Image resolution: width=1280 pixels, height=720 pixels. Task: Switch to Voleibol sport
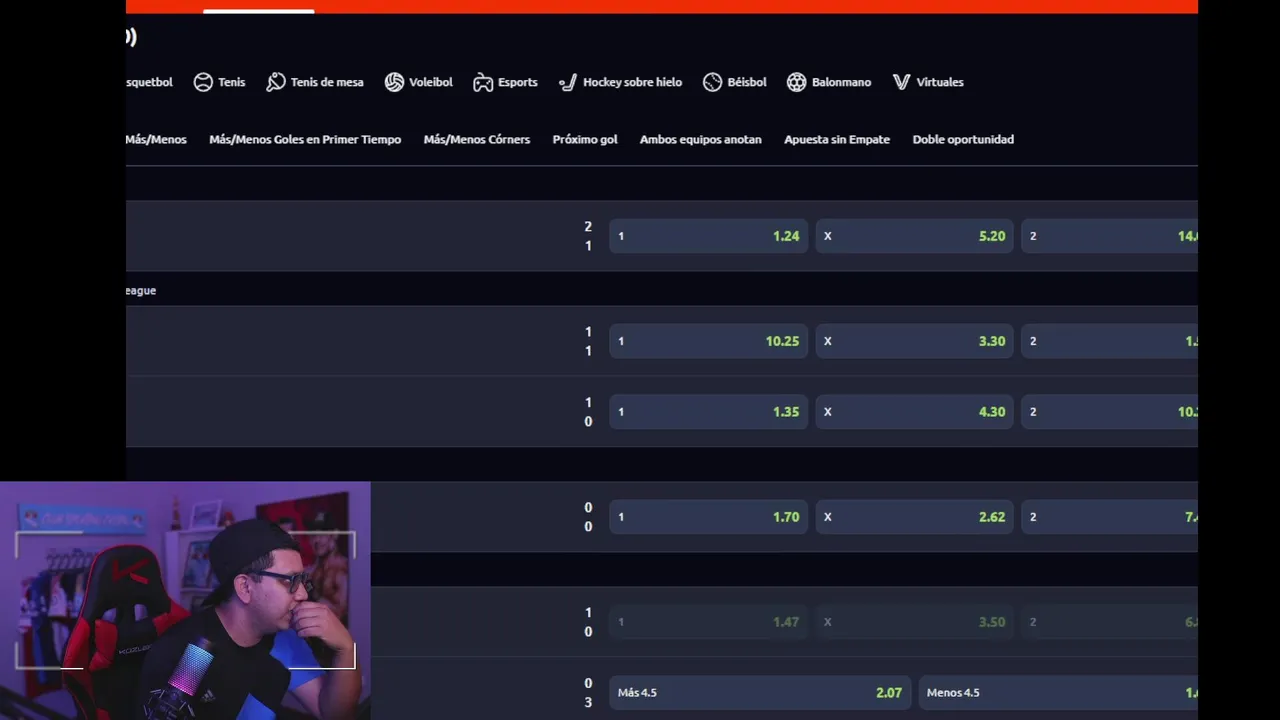coord(431,82)
